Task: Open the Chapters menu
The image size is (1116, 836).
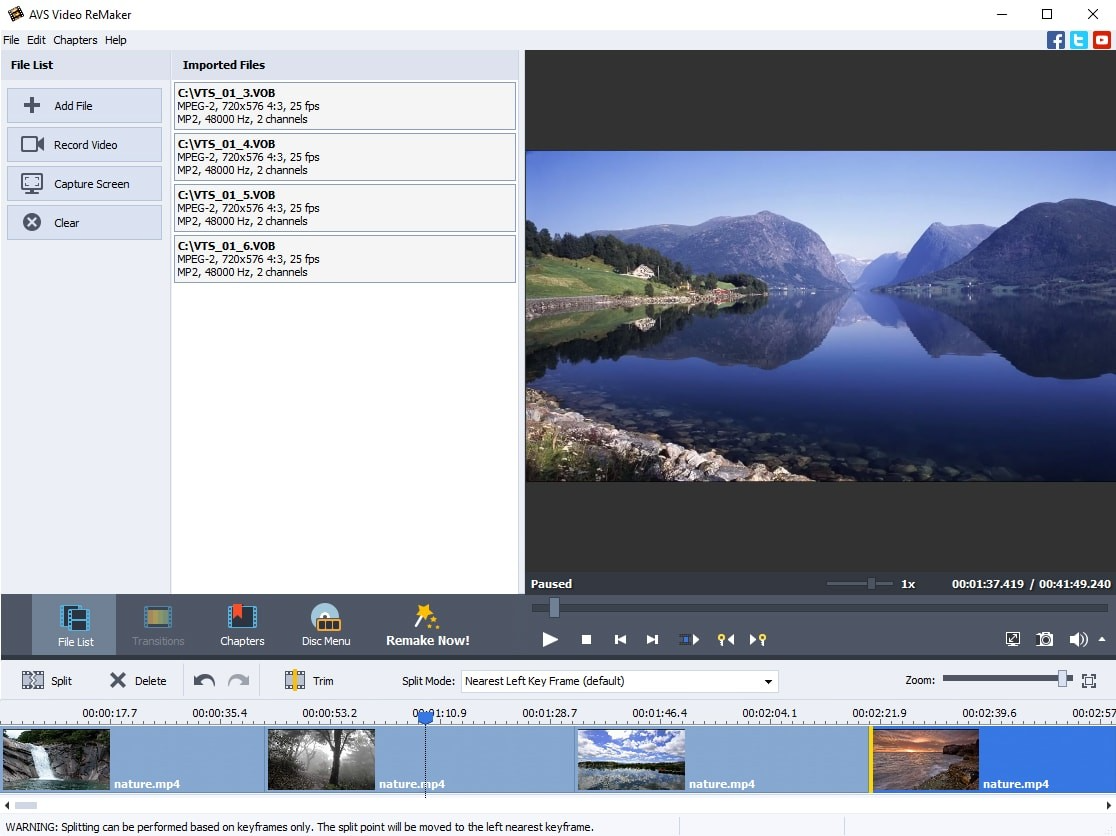Action: pos(75,40)
